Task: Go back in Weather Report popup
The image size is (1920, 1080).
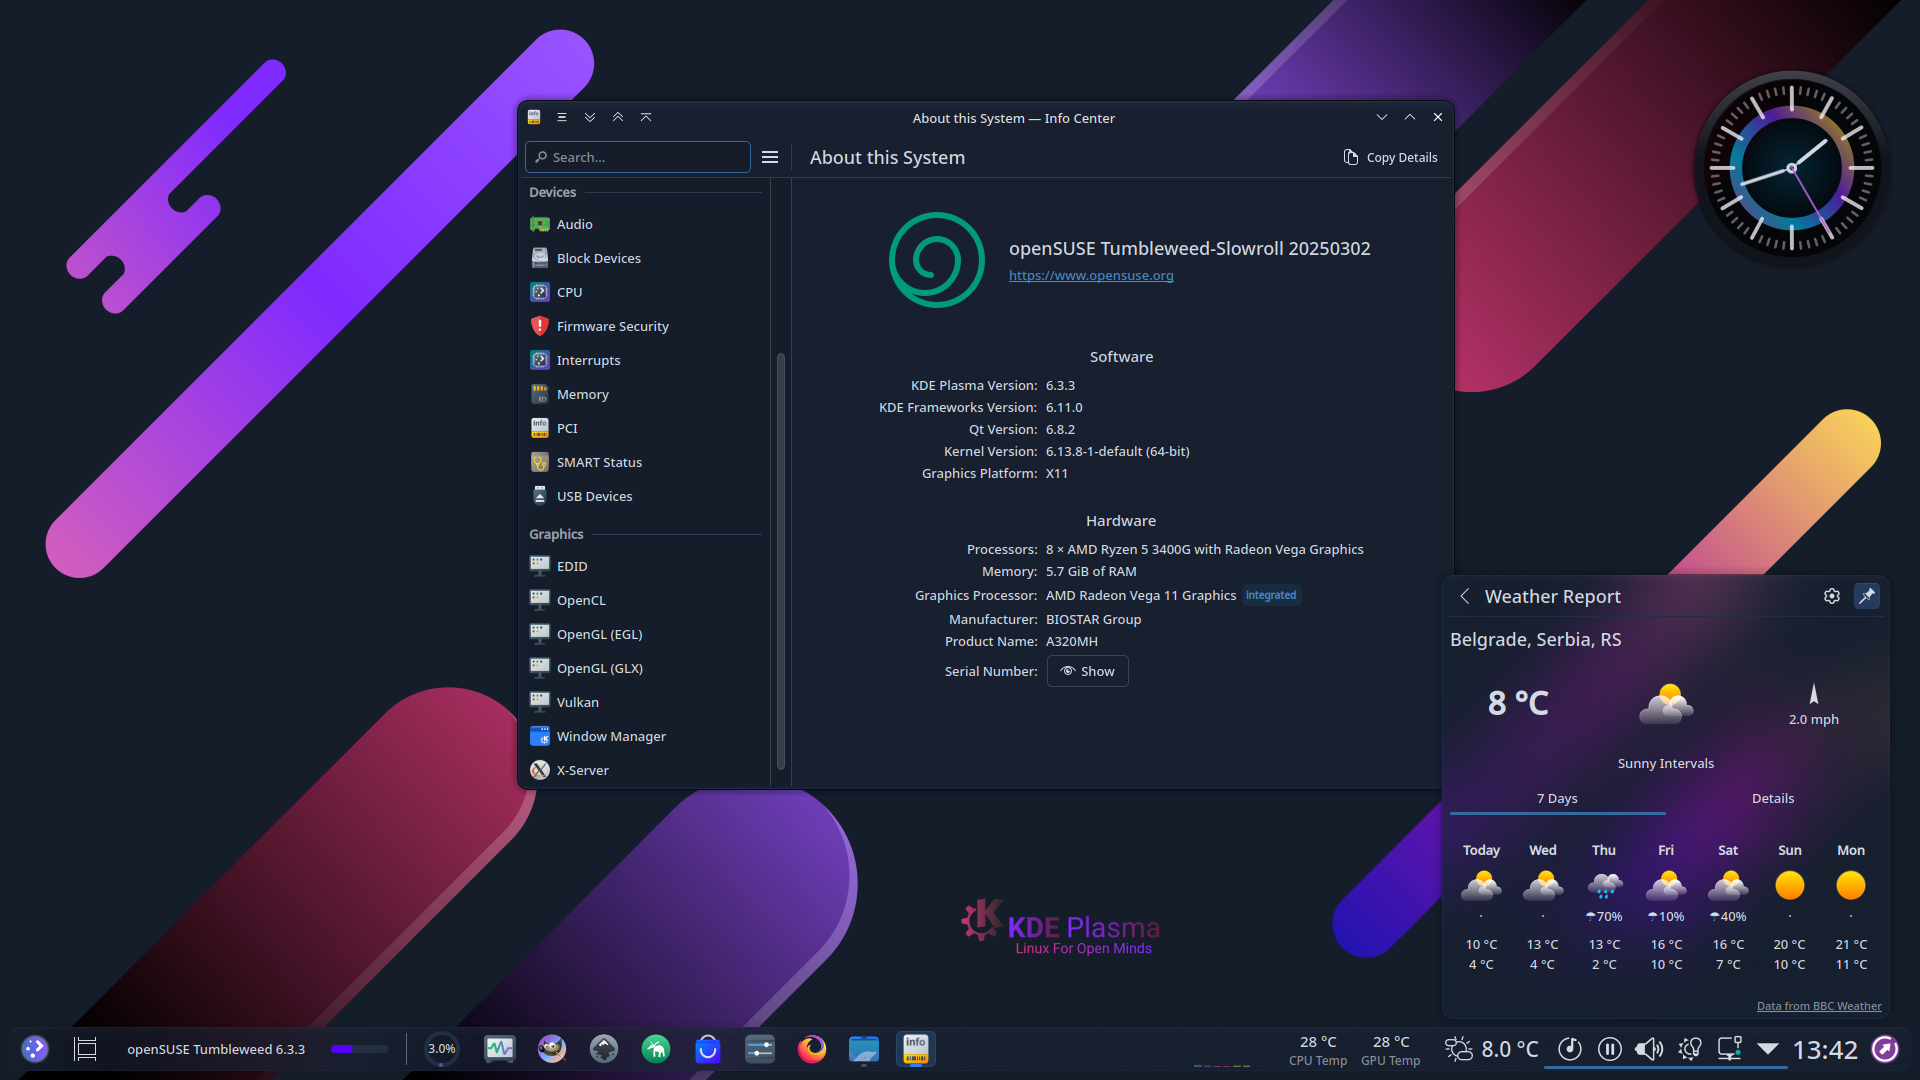Action: [1465, 596]
